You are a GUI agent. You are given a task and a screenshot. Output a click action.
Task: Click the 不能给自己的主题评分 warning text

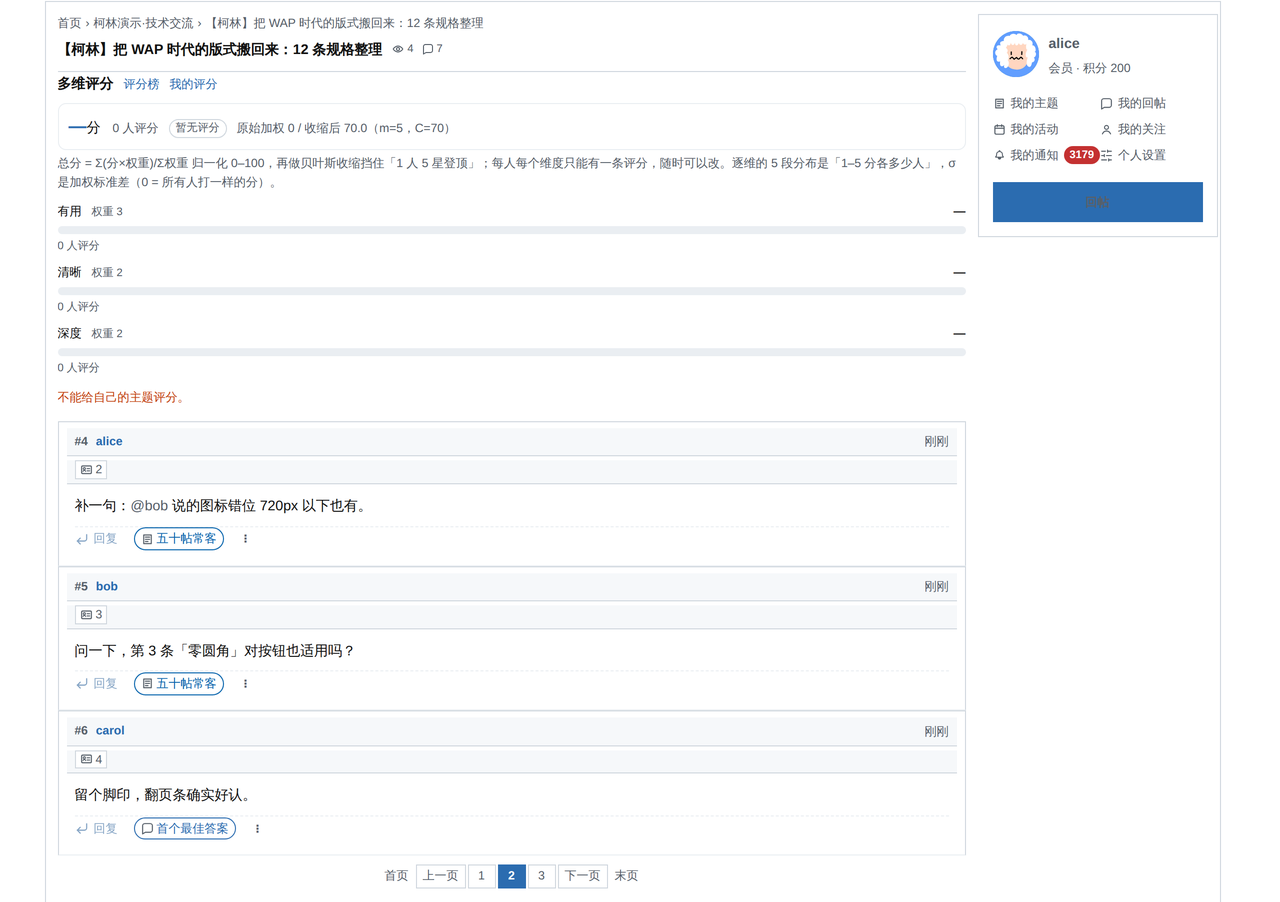coord(121,397)
